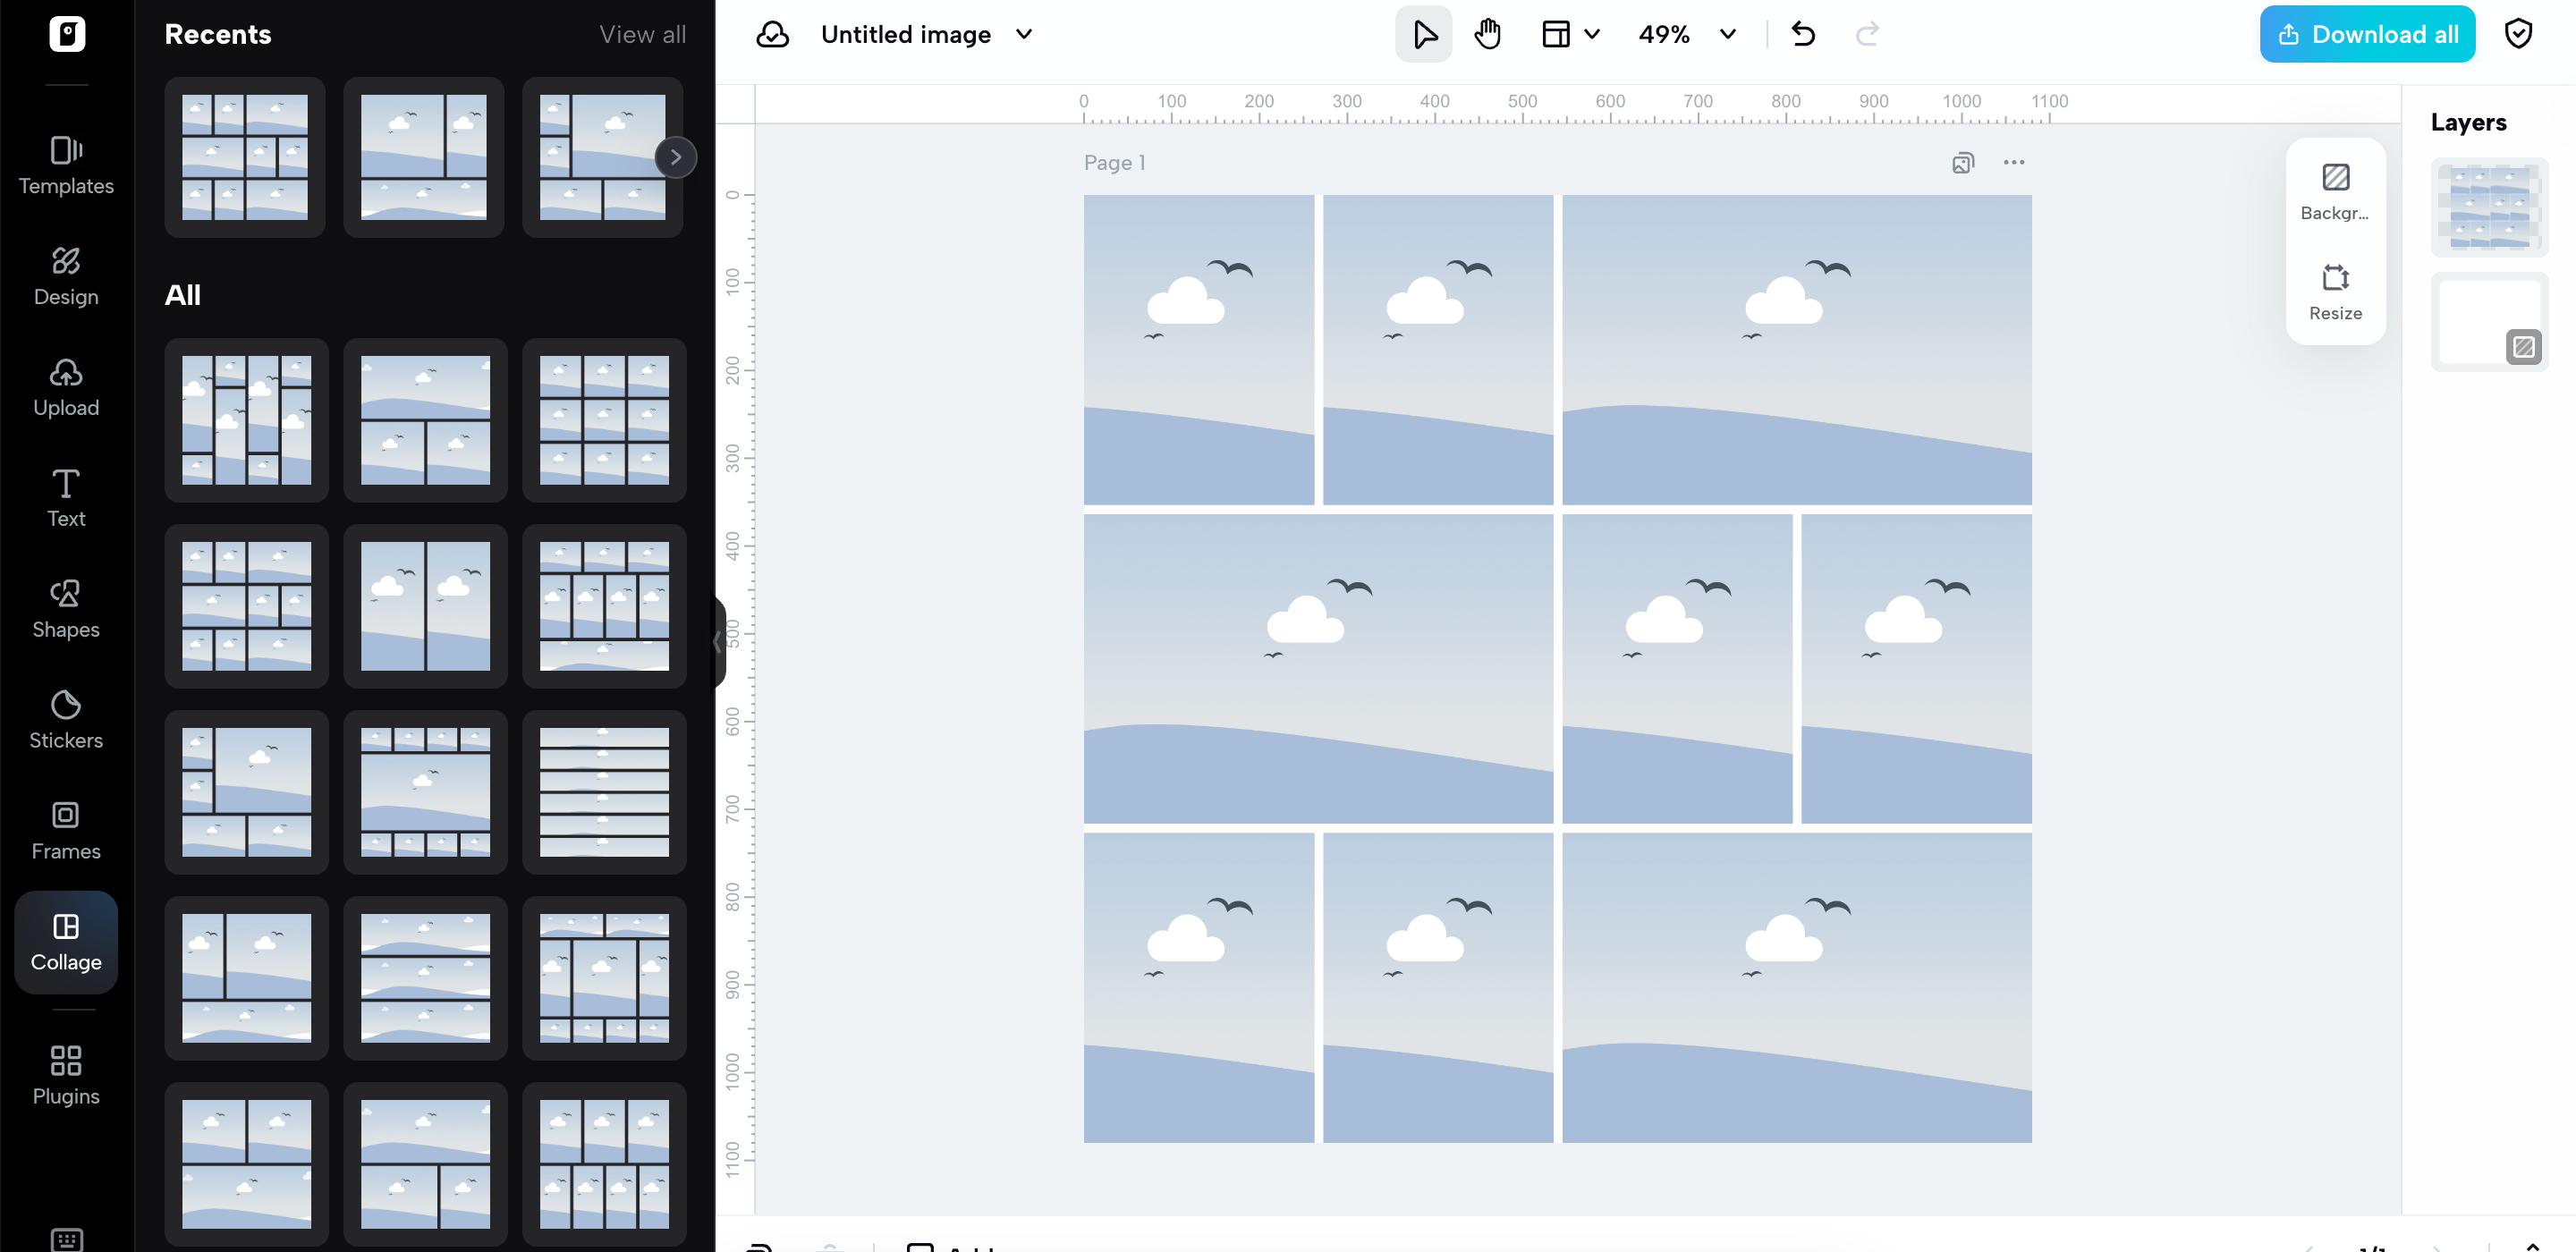Image resolution: width=2576 pixels, height=1252 pixels.
Task: Expand the 49% zoom dropdown
Action: 1727,34
